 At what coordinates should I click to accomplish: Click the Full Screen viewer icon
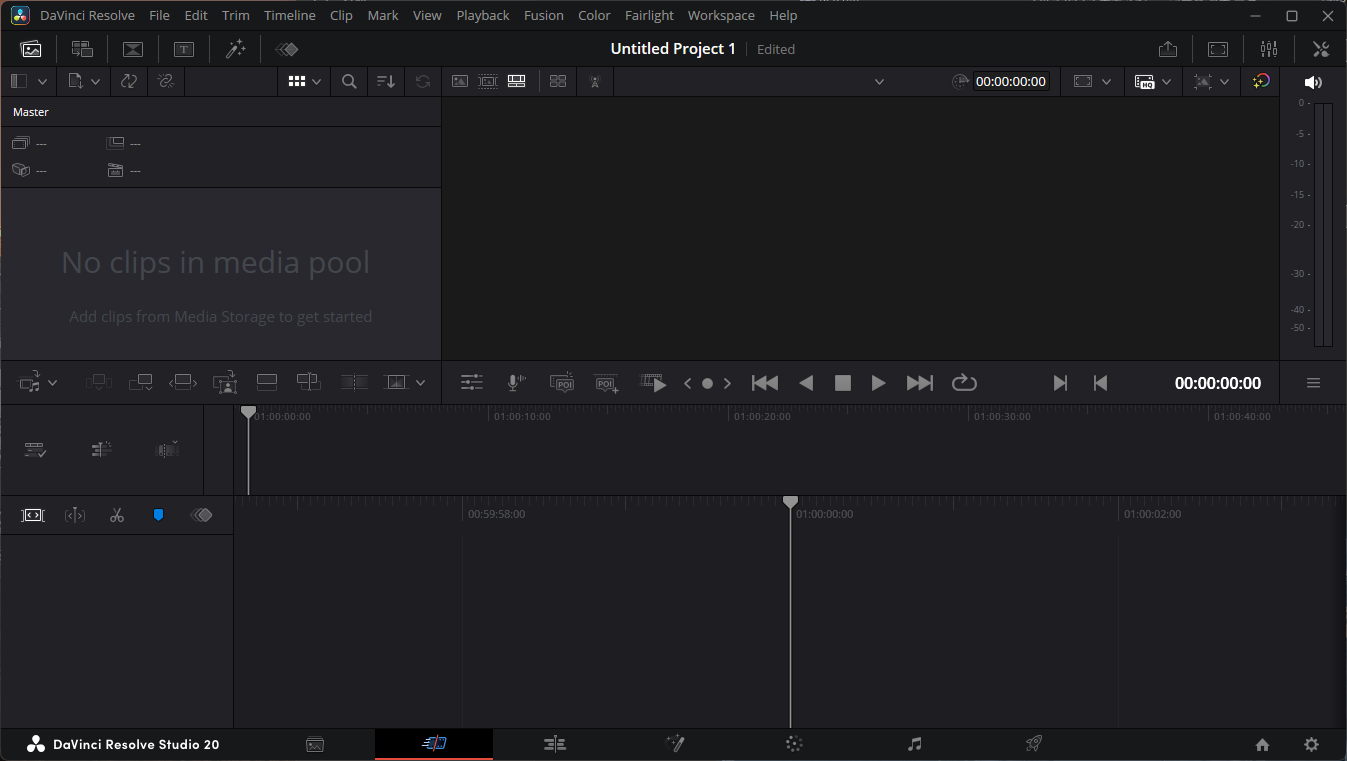(x=1218, y=49)
